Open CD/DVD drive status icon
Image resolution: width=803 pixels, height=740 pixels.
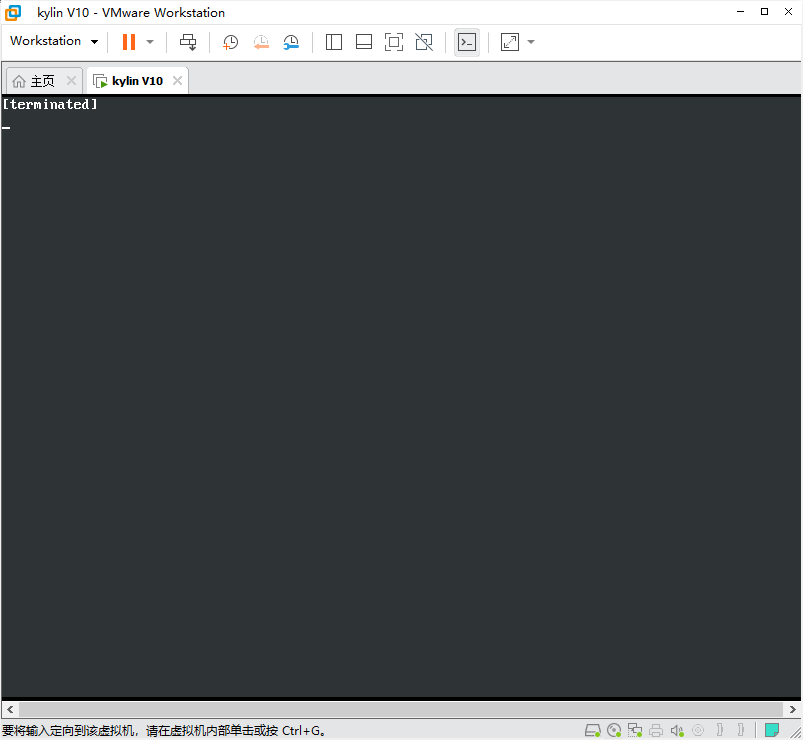pos(614,730)
